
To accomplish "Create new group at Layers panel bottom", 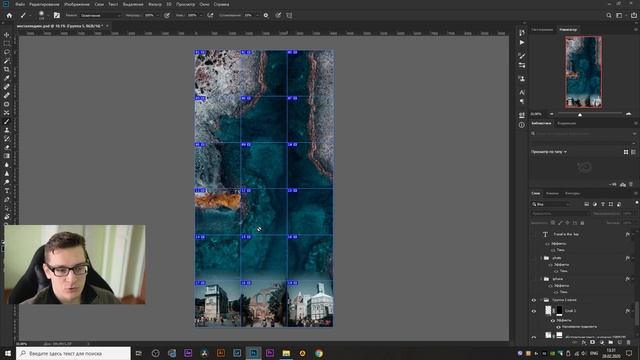I will tap(611, 342).
